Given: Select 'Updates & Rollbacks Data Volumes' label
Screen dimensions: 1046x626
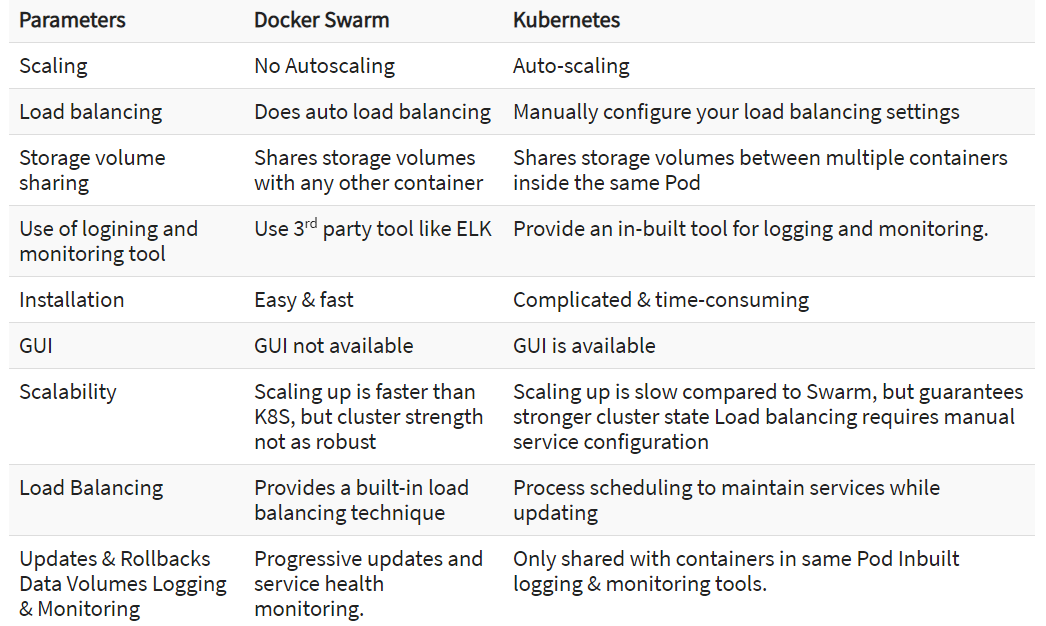Looking at the screenshot, I should point(115,571).
